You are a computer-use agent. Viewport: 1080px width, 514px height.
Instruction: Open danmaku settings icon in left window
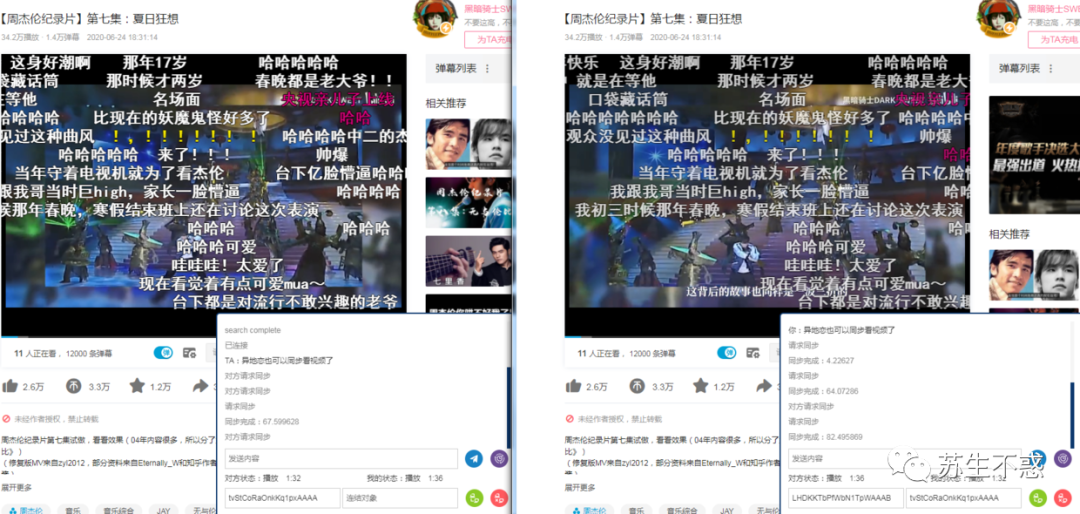[189, 353]
